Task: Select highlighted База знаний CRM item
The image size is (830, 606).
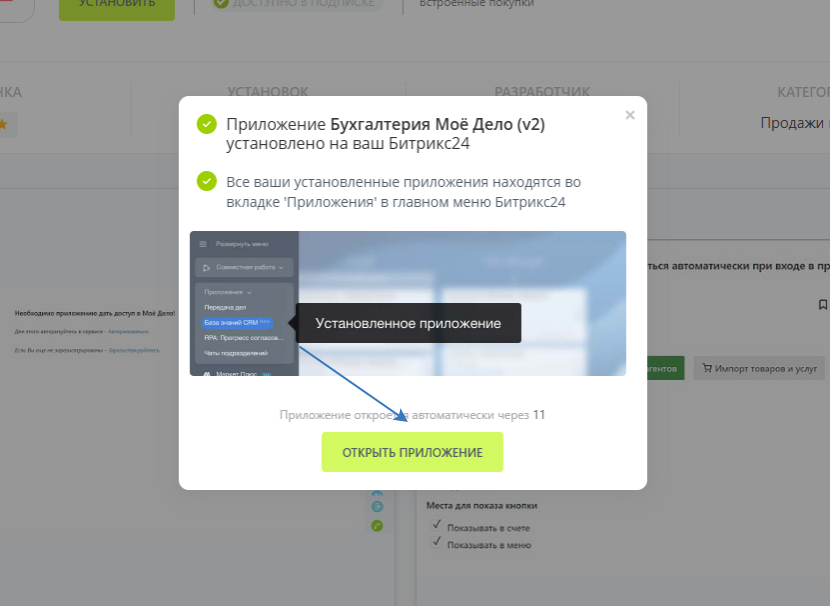Action: point(237,322)
